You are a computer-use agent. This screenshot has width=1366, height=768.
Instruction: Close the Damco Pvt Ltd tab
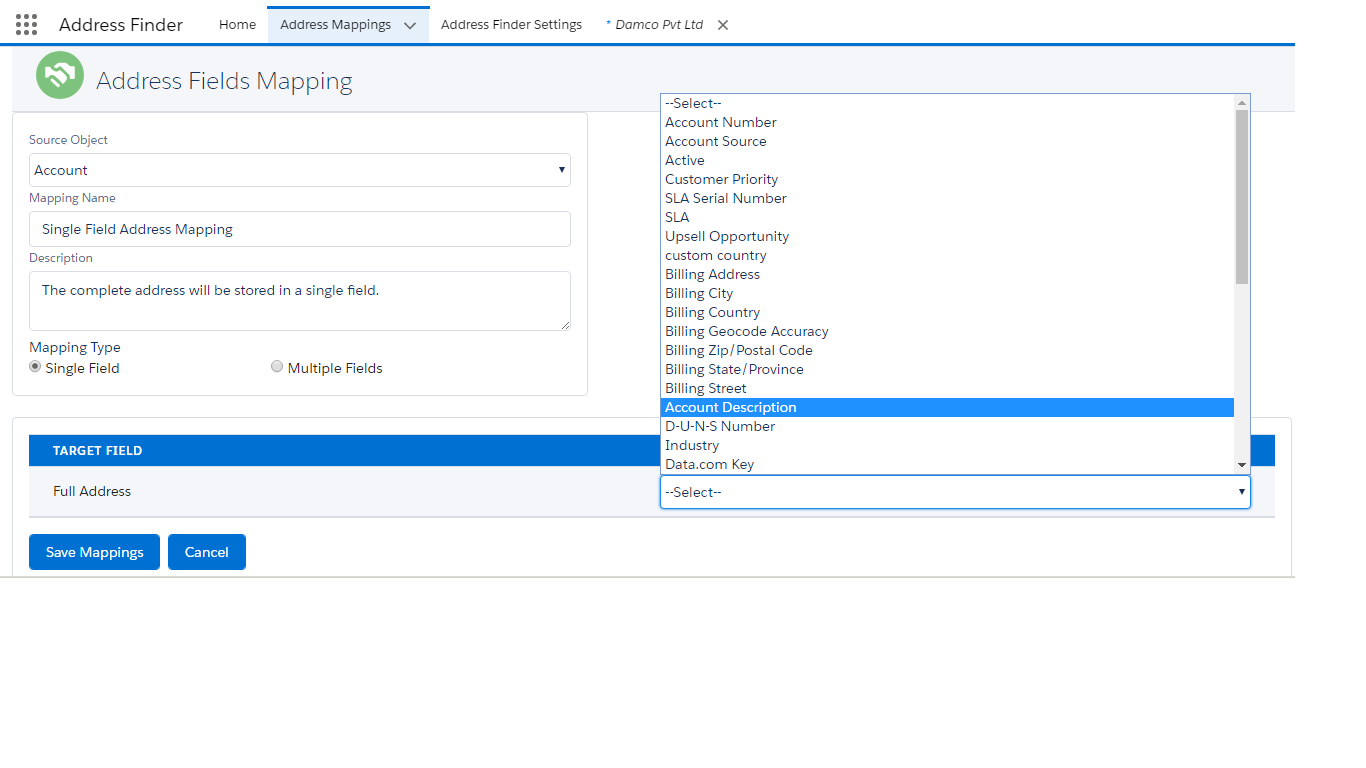tap(723, 24)
